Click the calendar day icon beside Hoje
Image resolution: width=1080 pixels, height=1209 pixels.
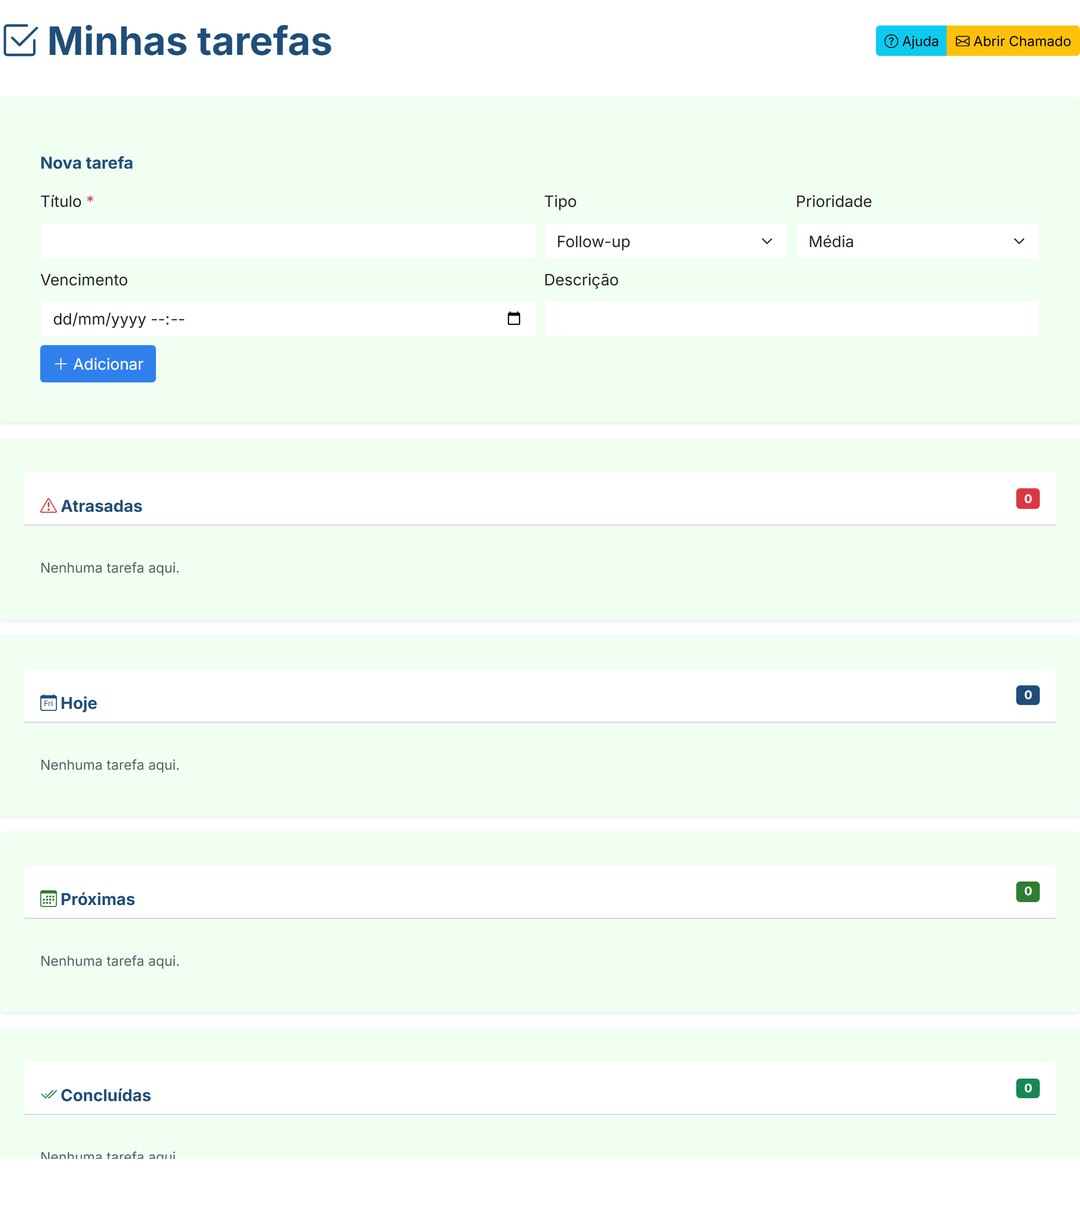(x=48, y=703)
